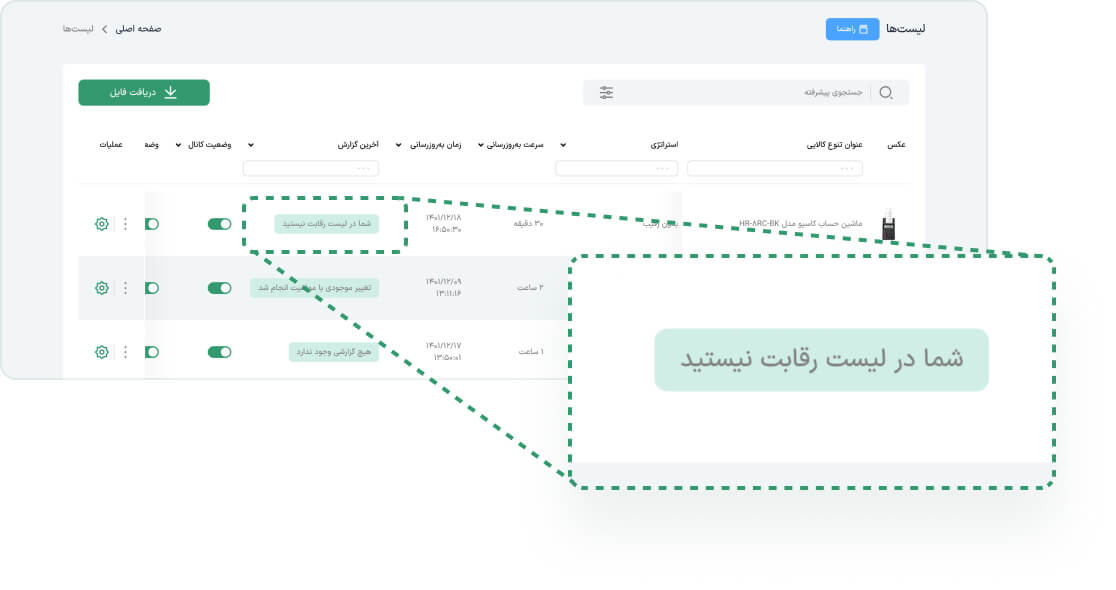
Task: Disable channel status toggle for first row
Action: point(219,224)
